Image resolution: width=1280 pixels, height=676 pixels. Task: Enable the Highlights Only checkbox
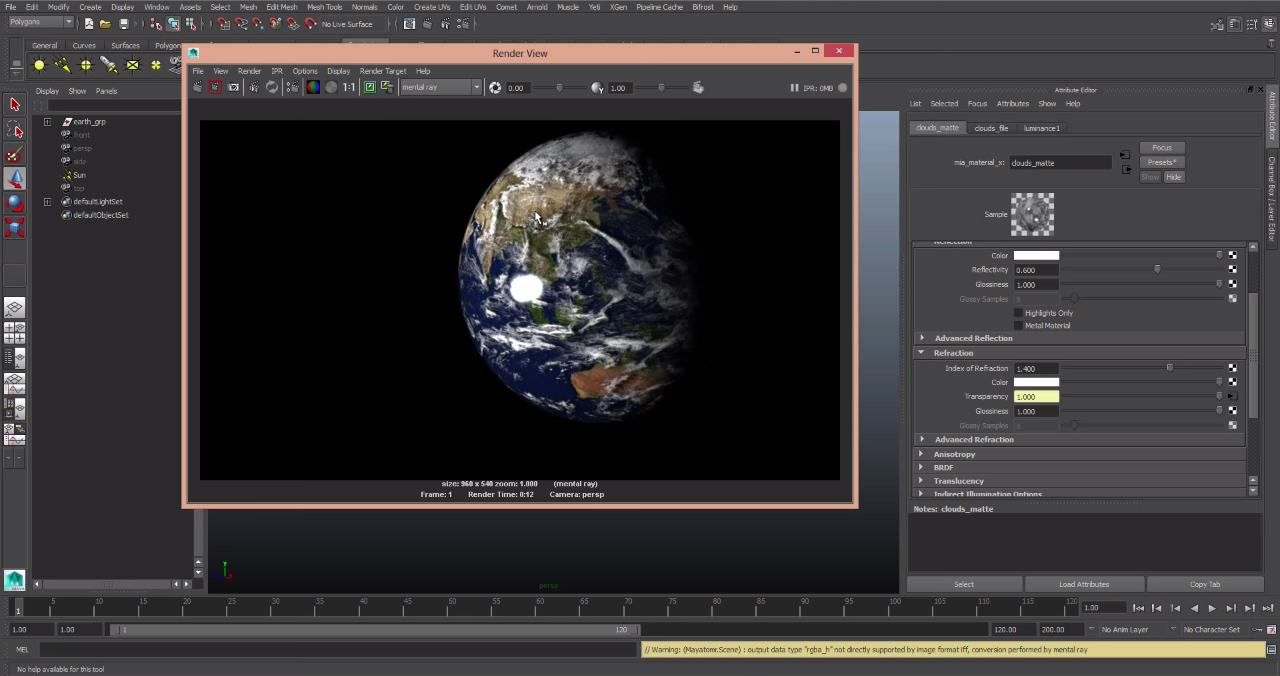1018,313
